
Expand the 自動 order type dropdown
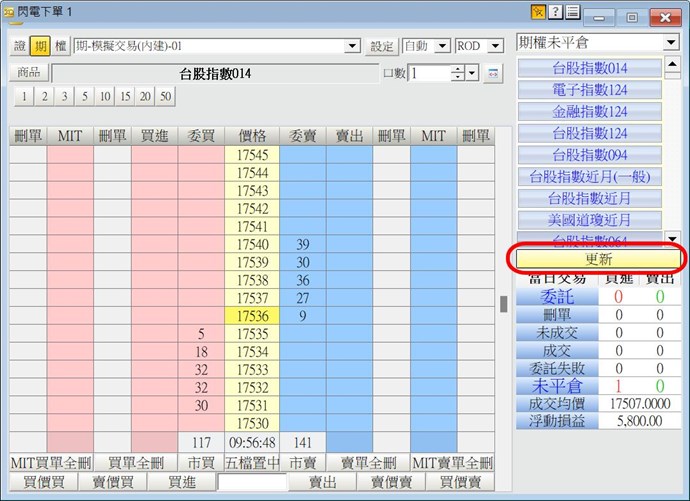(x=443, y=46)
